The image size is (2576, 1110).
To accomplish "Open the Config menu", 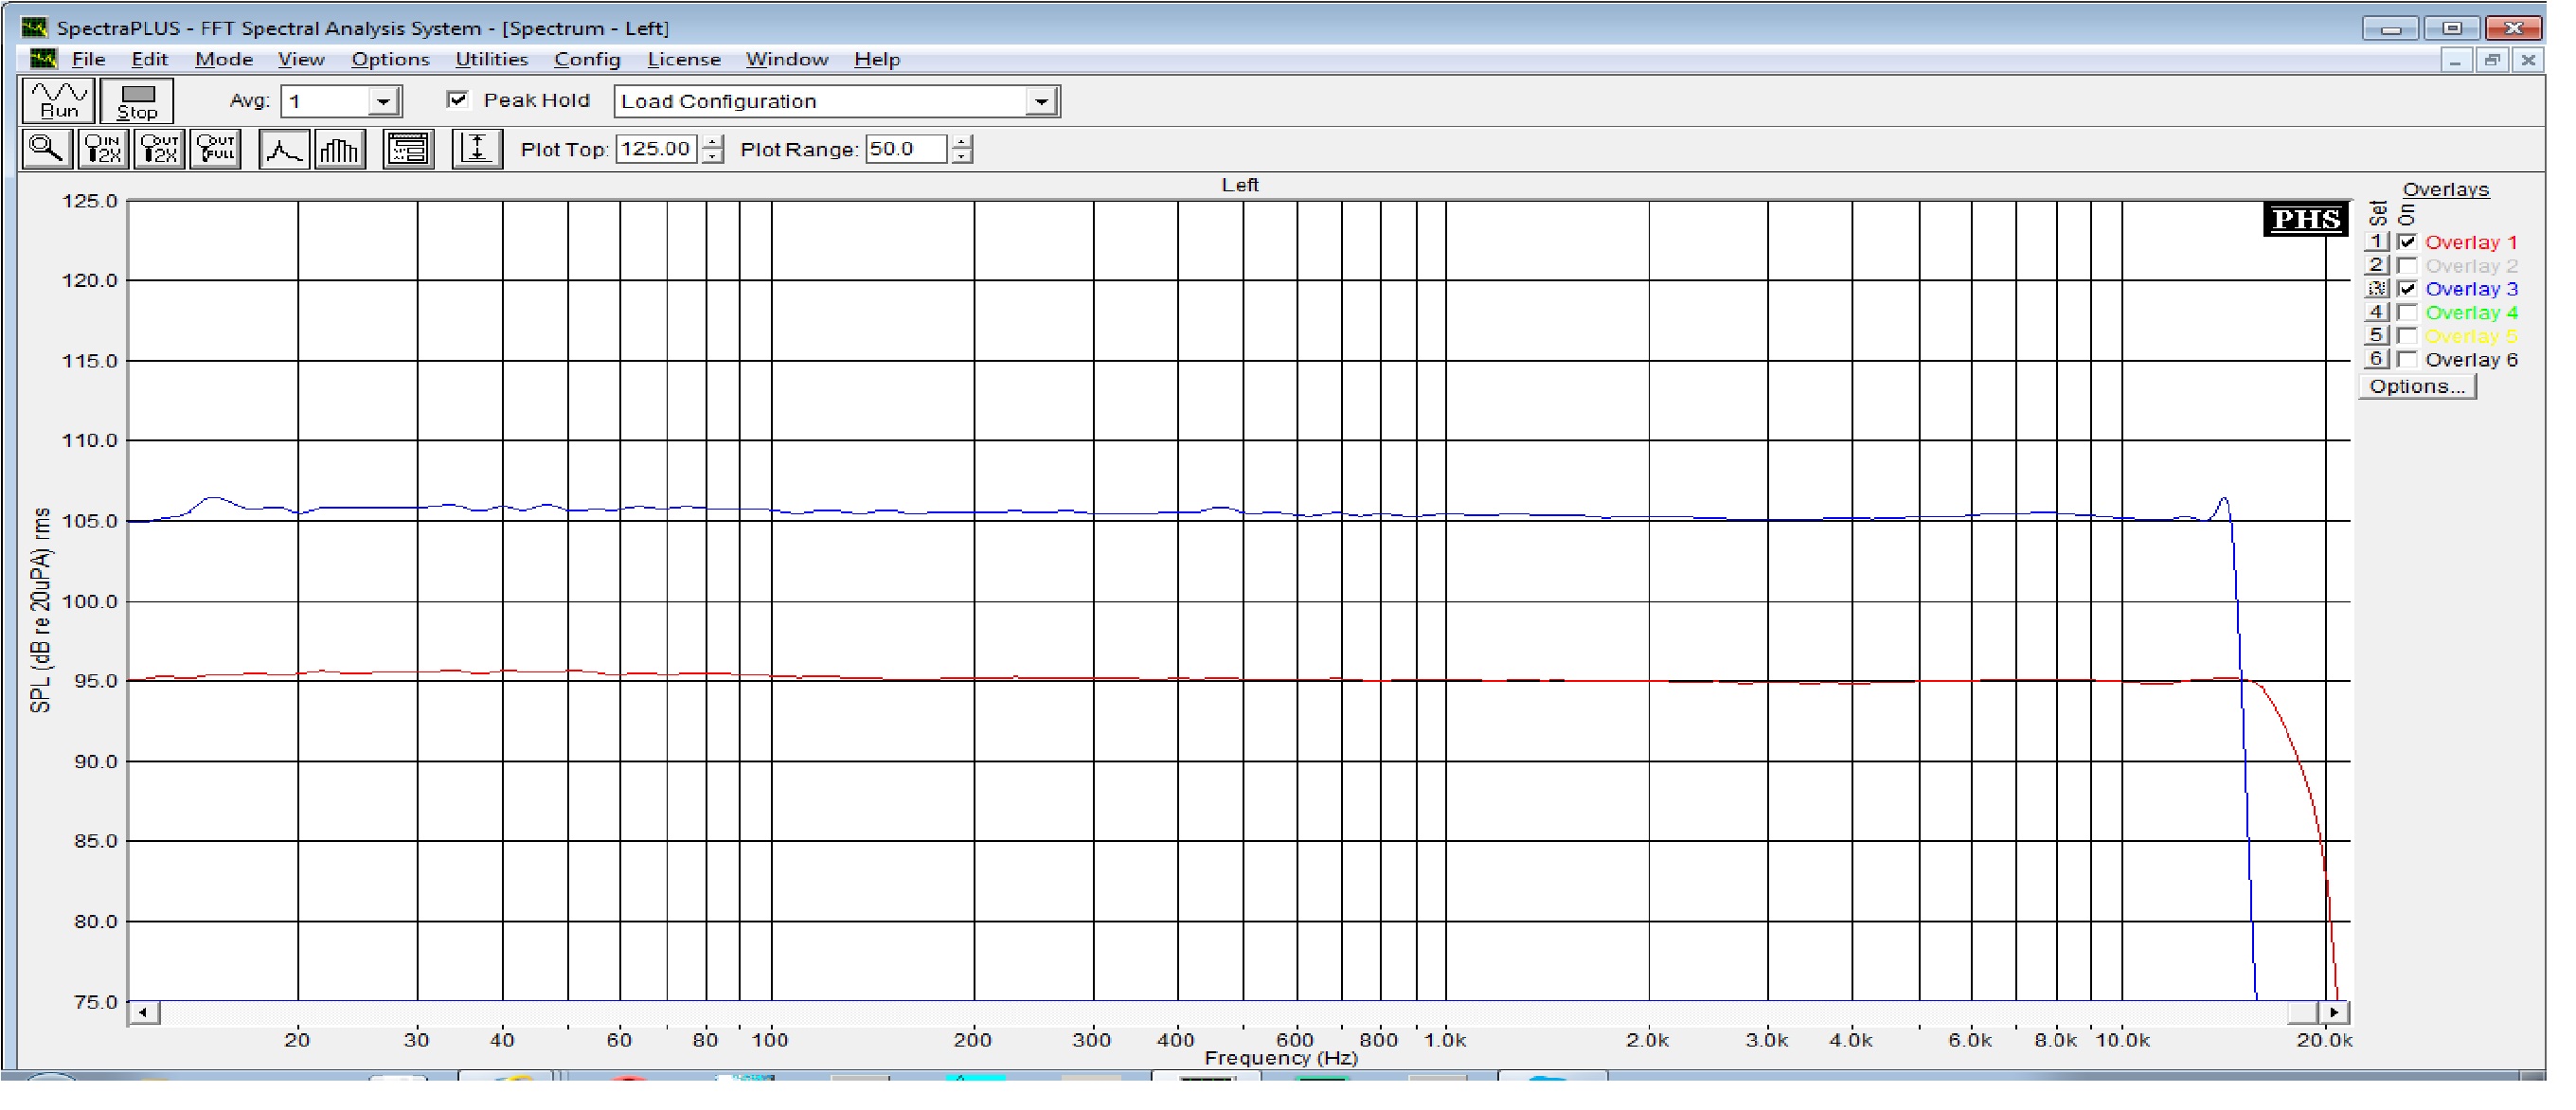I will [587, 59].
